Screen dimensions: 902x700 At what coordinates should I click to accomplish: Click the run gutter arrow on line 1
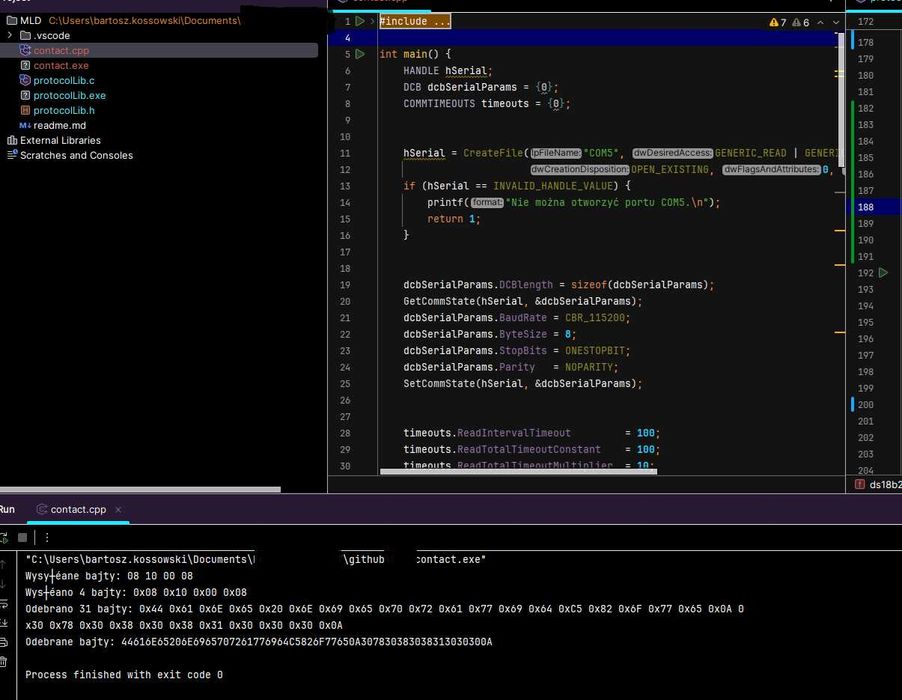360,21
